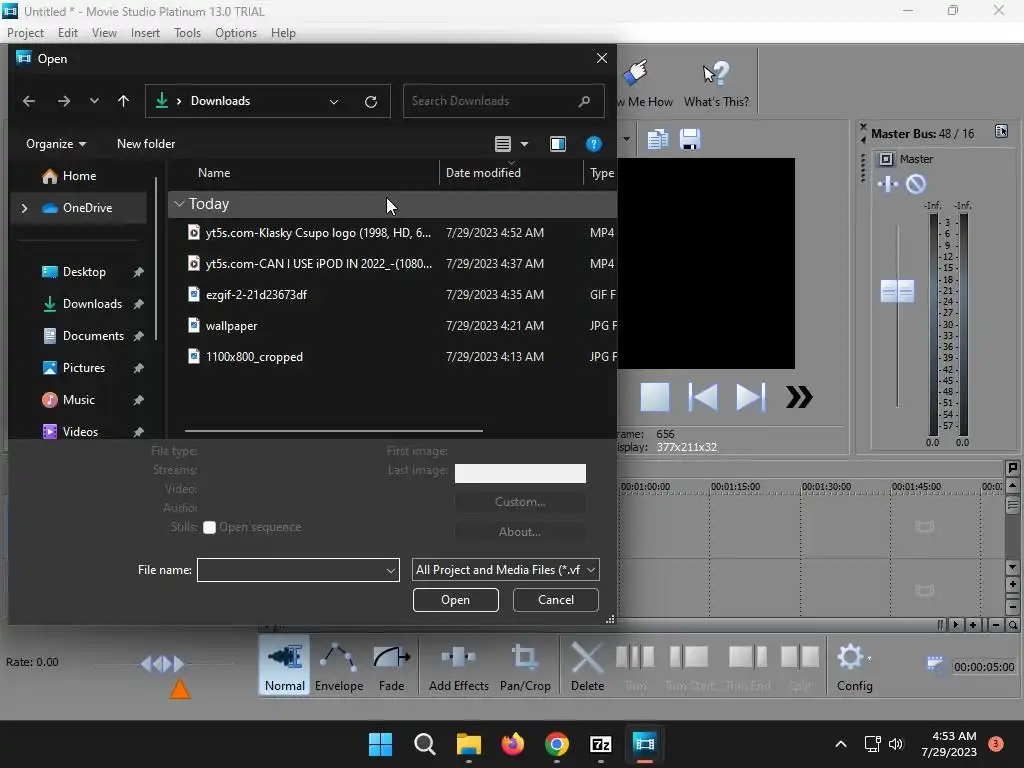Open the Edit menu

click(x=67, y=33)
